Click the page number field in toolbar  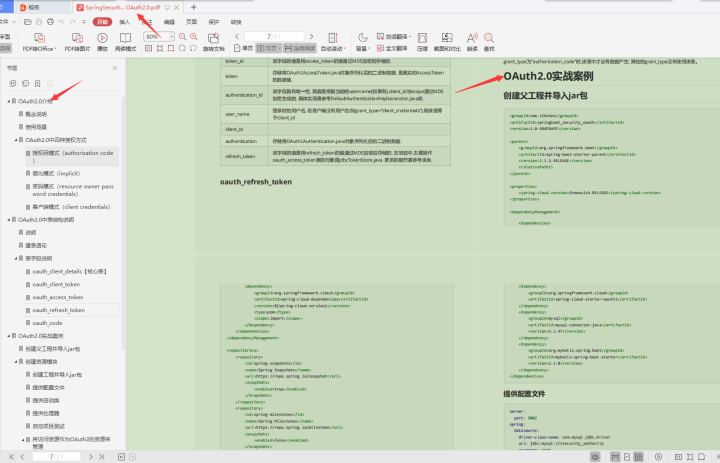274,36
